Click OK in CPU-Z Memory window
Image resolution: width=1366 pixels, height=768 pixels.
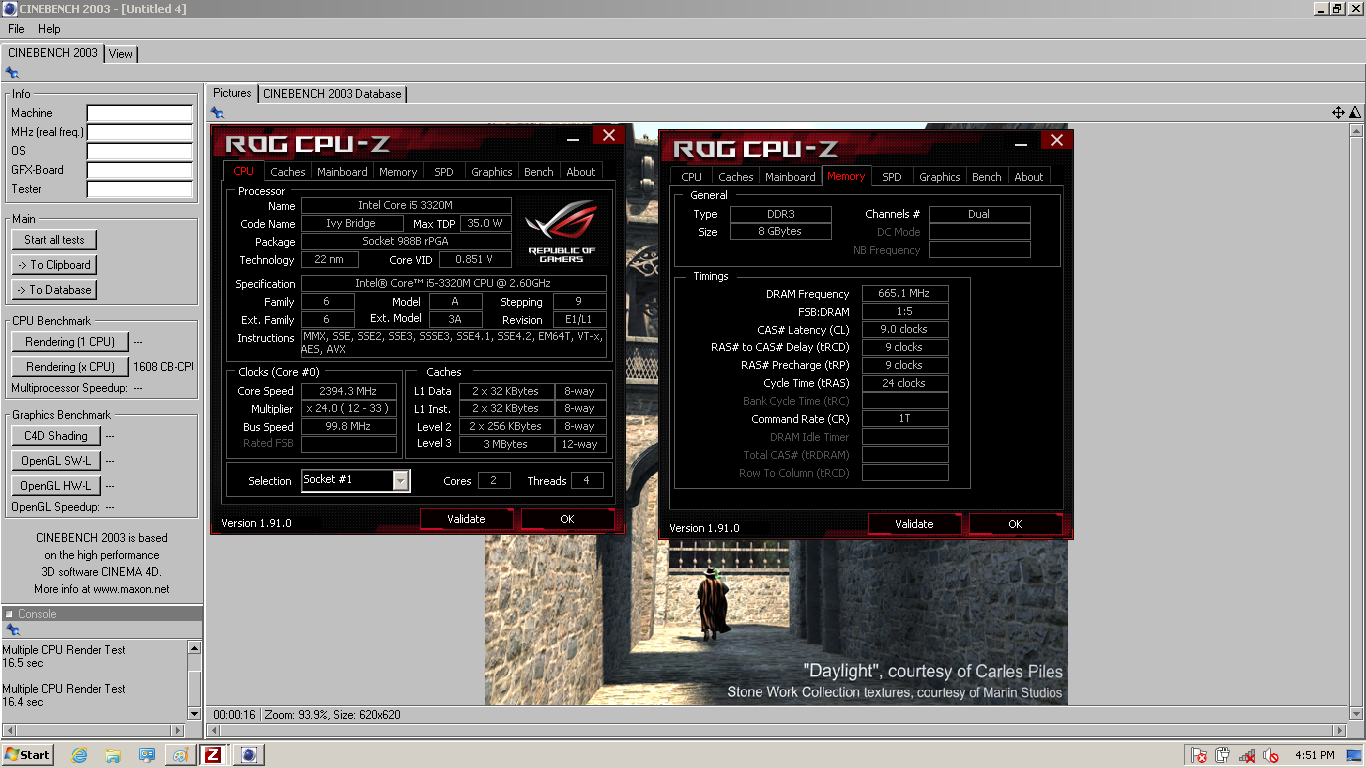[1015, 524]
